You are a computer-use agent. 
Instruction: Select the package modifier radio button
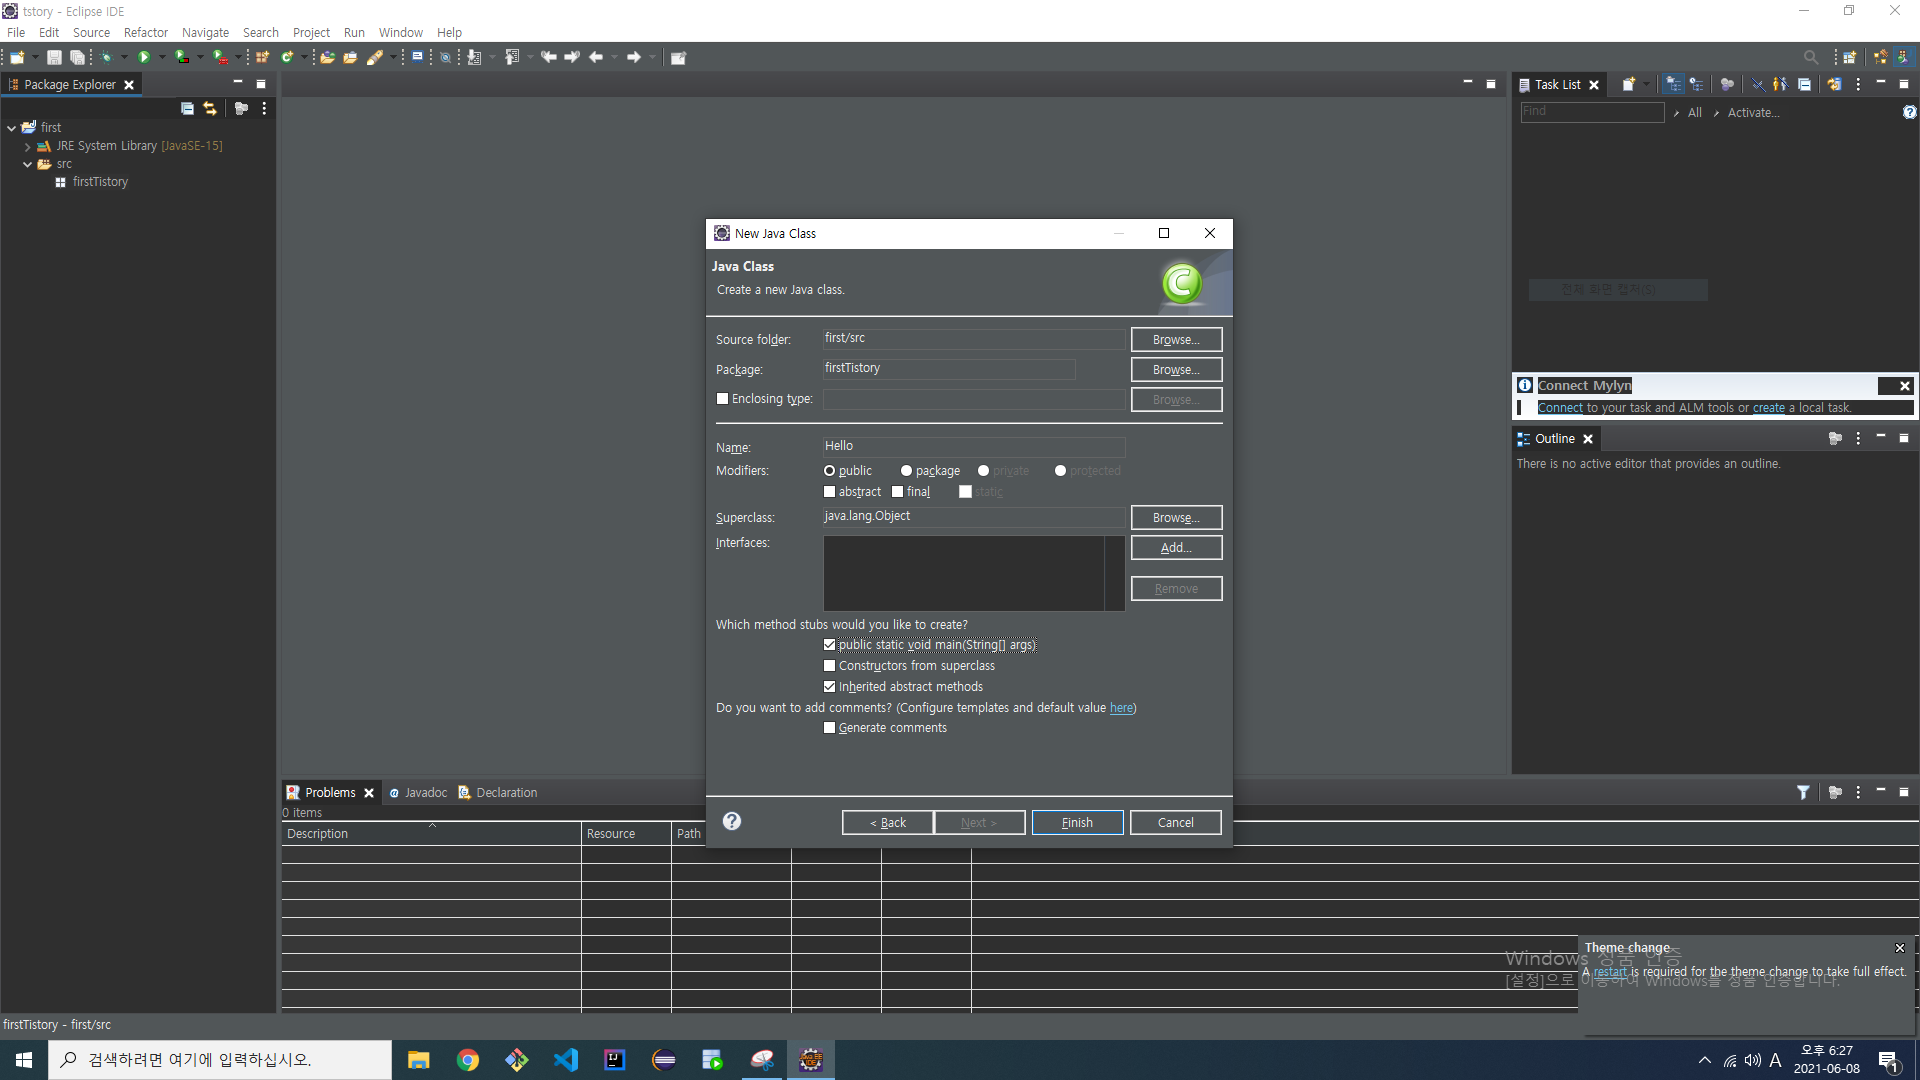pos(906,471)
